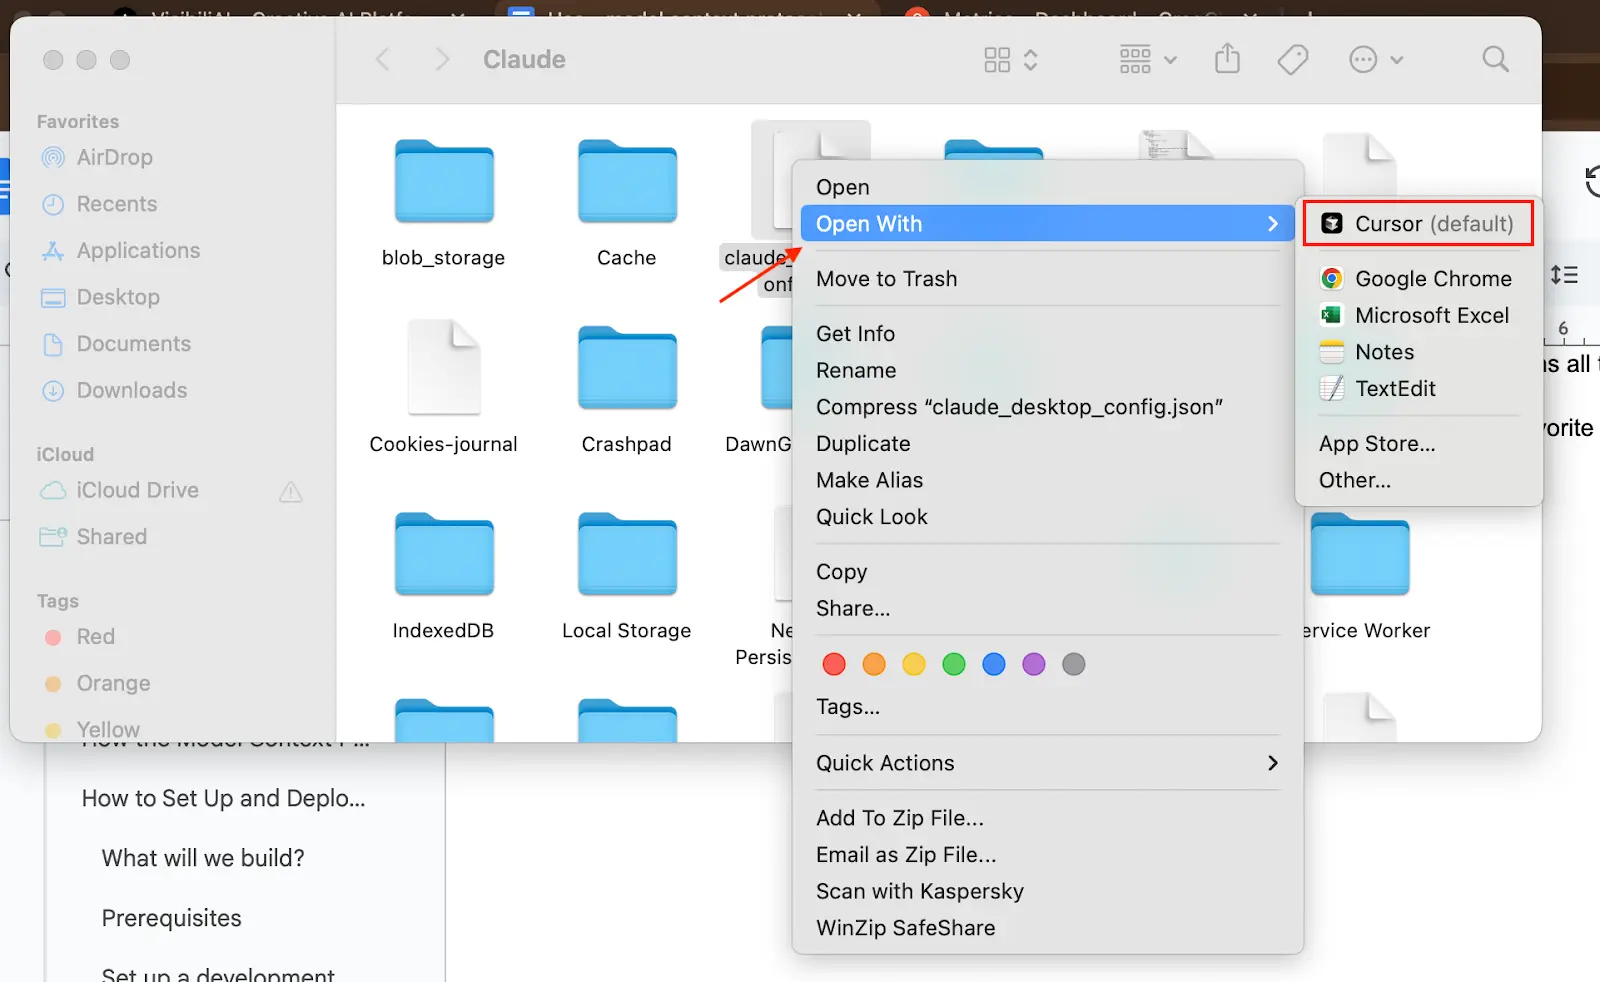The image size is (1600, 982).
Task: Click Email as Zip File...
Action: (x=1047, y=855)
